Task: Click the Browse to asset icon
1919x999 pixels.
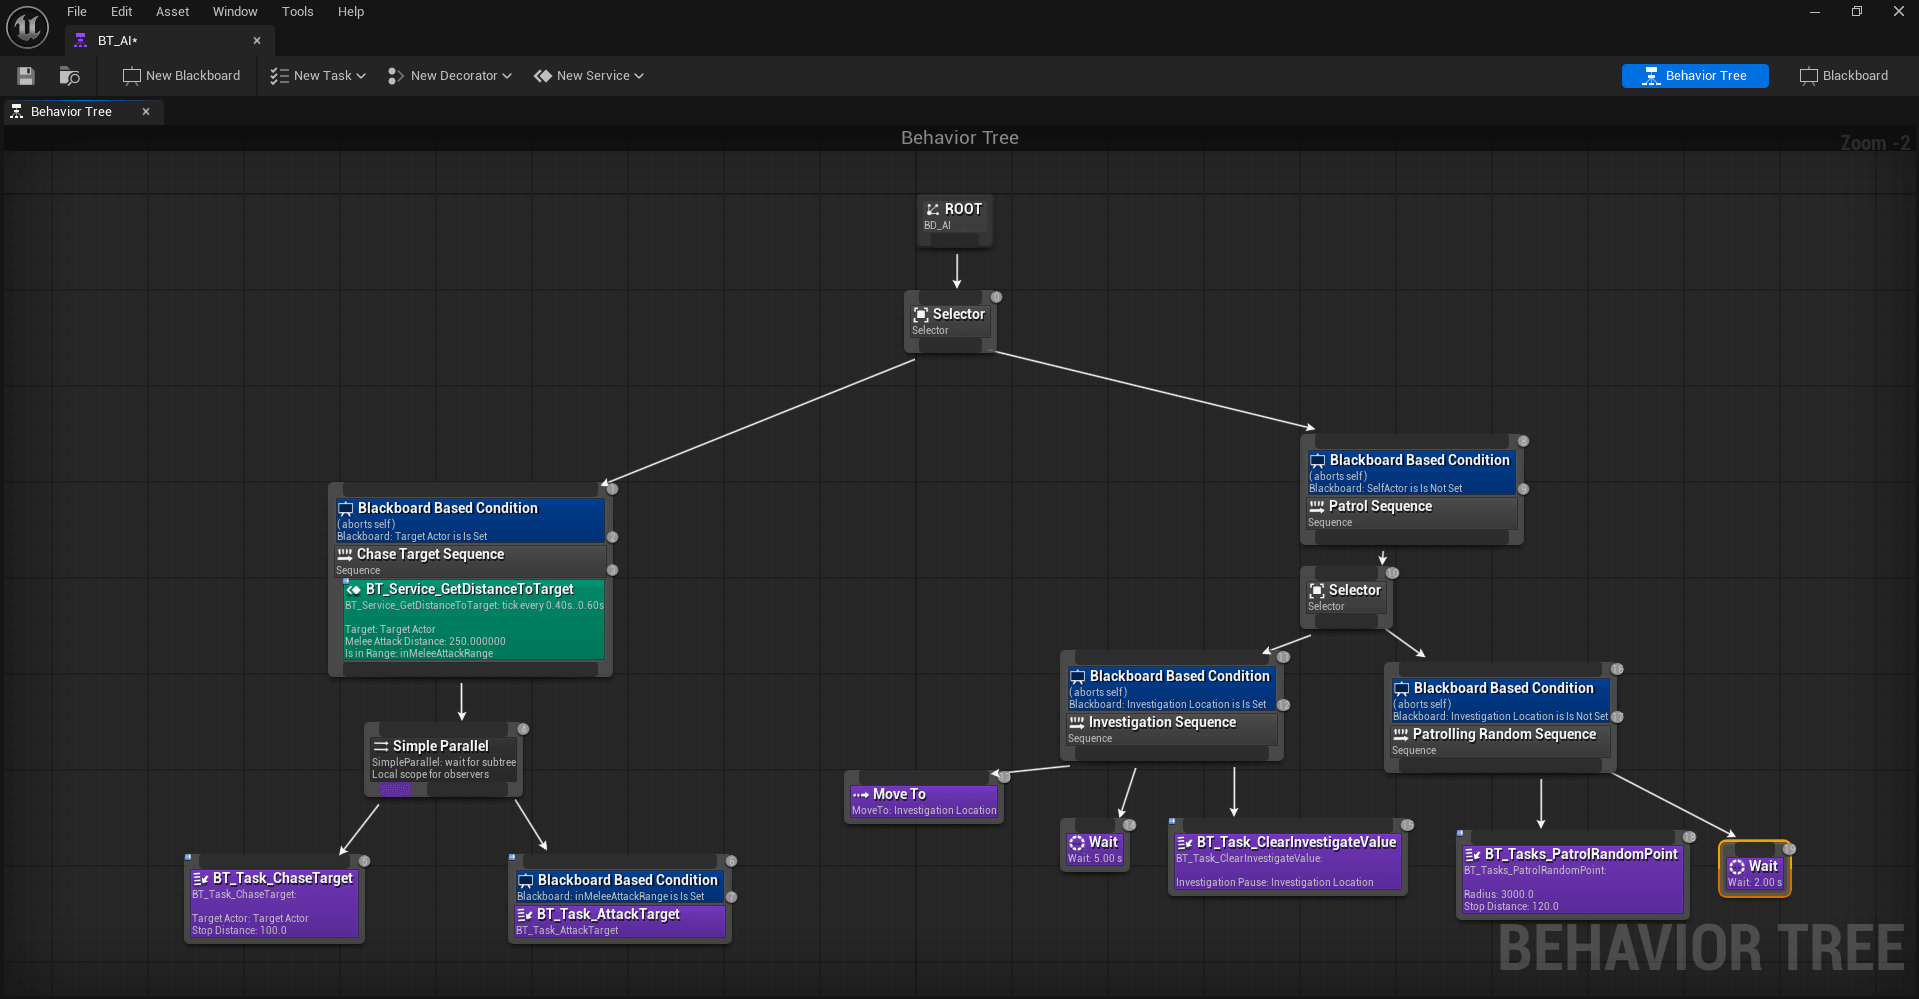Action: [69, 76]
